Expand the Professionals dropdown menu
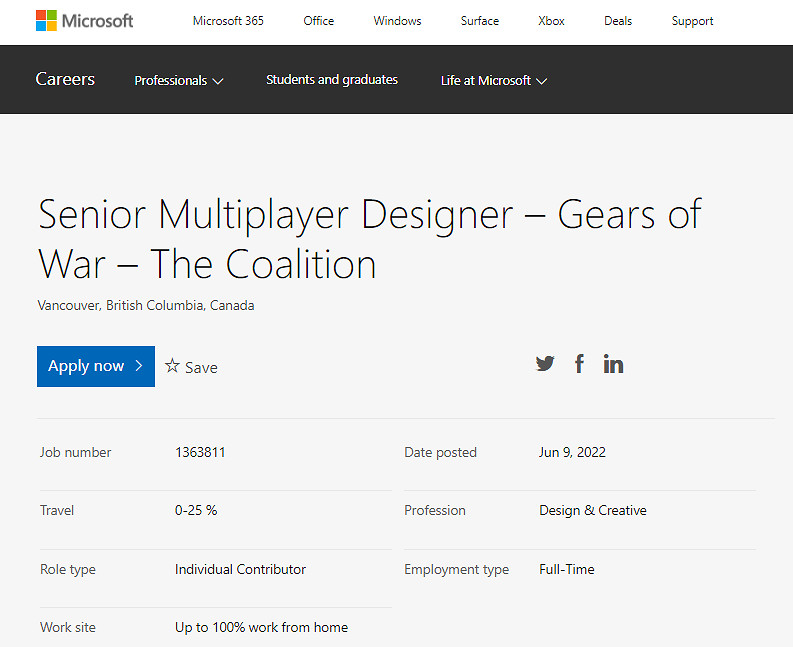 tap(179, 80)
